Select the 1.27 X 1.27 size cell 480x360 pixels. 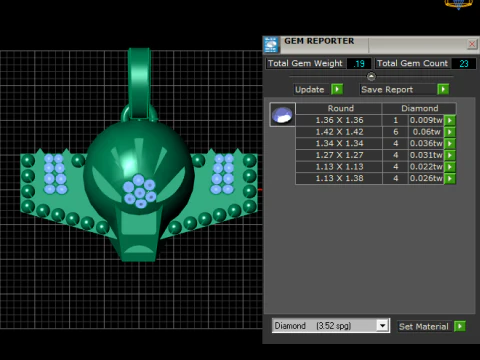pos(339,155)
